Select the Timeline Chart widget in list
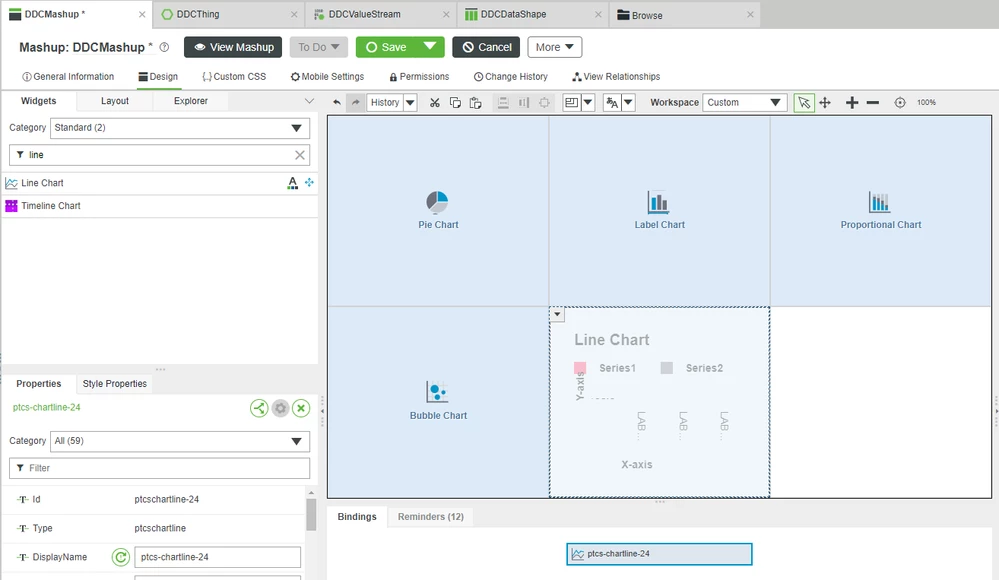This screenshot has height=580, width=999. click(x=159, y=206)
